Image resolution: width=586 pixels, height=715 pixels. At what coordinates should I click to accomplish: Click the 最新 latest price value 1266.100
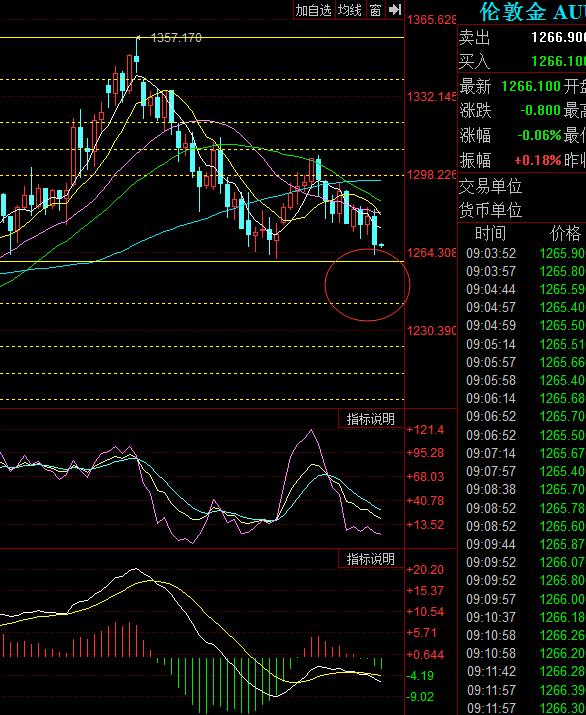pyautogui.click(x=531, y=86)
